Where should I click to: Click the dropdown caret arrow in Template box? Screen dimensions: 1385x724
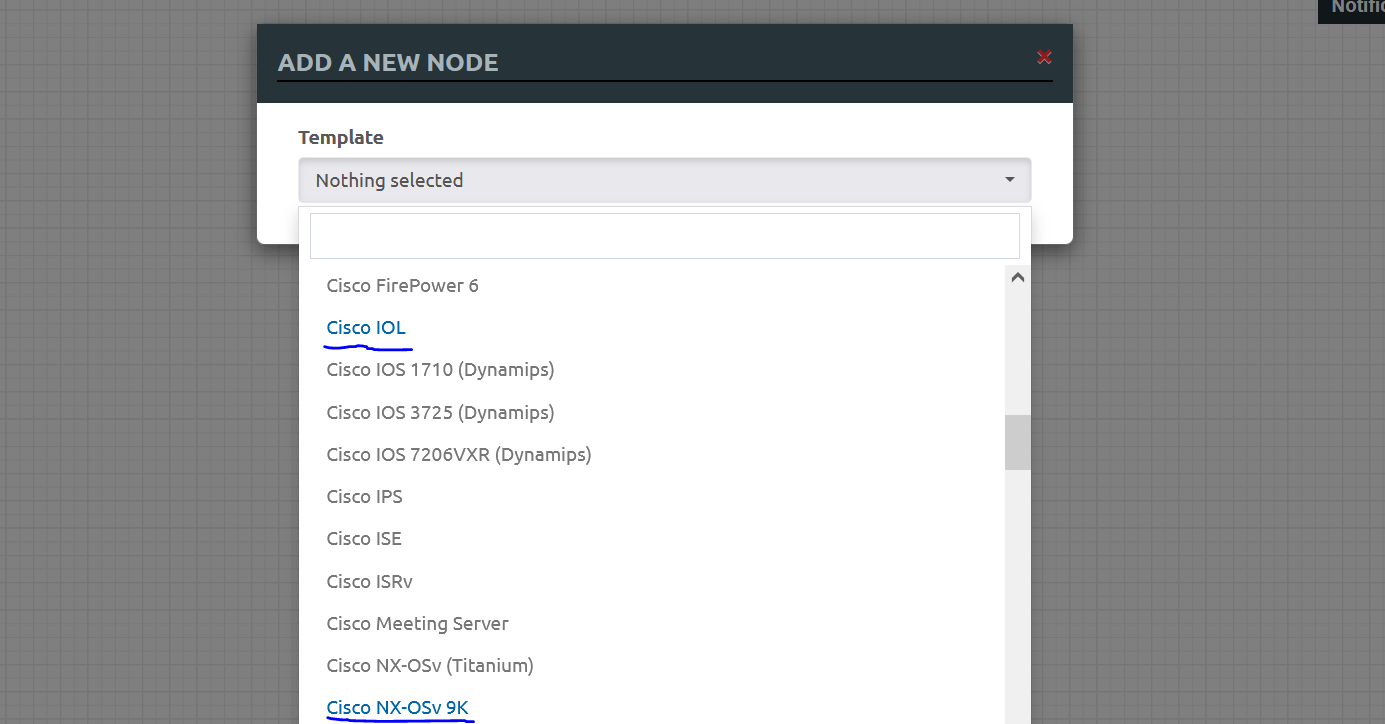point(1010,180)
